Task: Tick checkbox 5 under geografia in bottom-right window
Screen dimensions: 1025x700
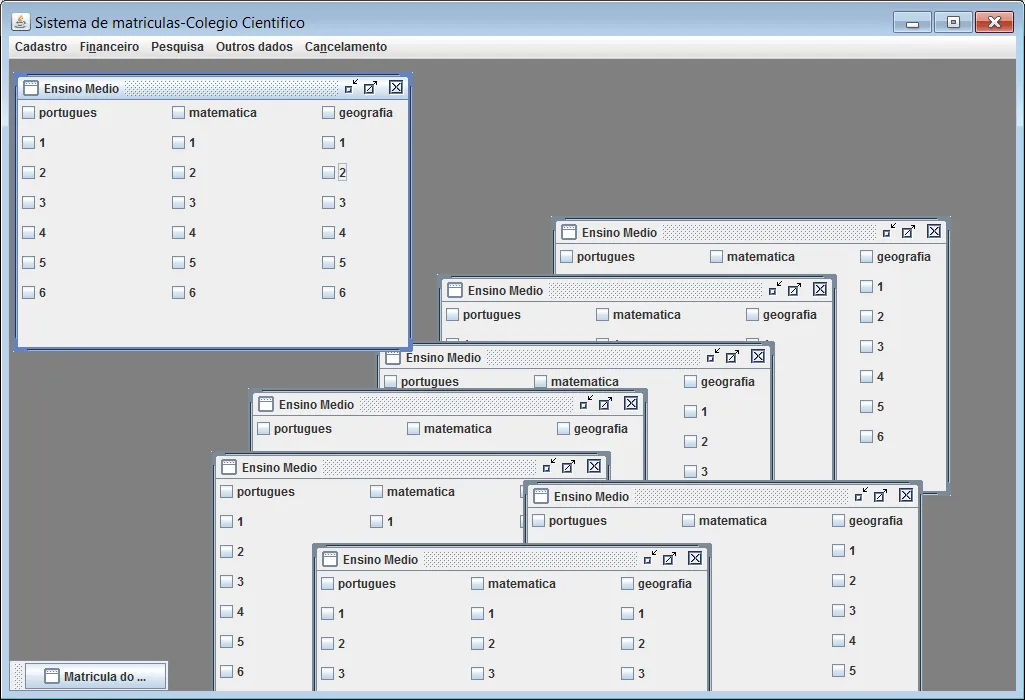Action: pos(844,671)
